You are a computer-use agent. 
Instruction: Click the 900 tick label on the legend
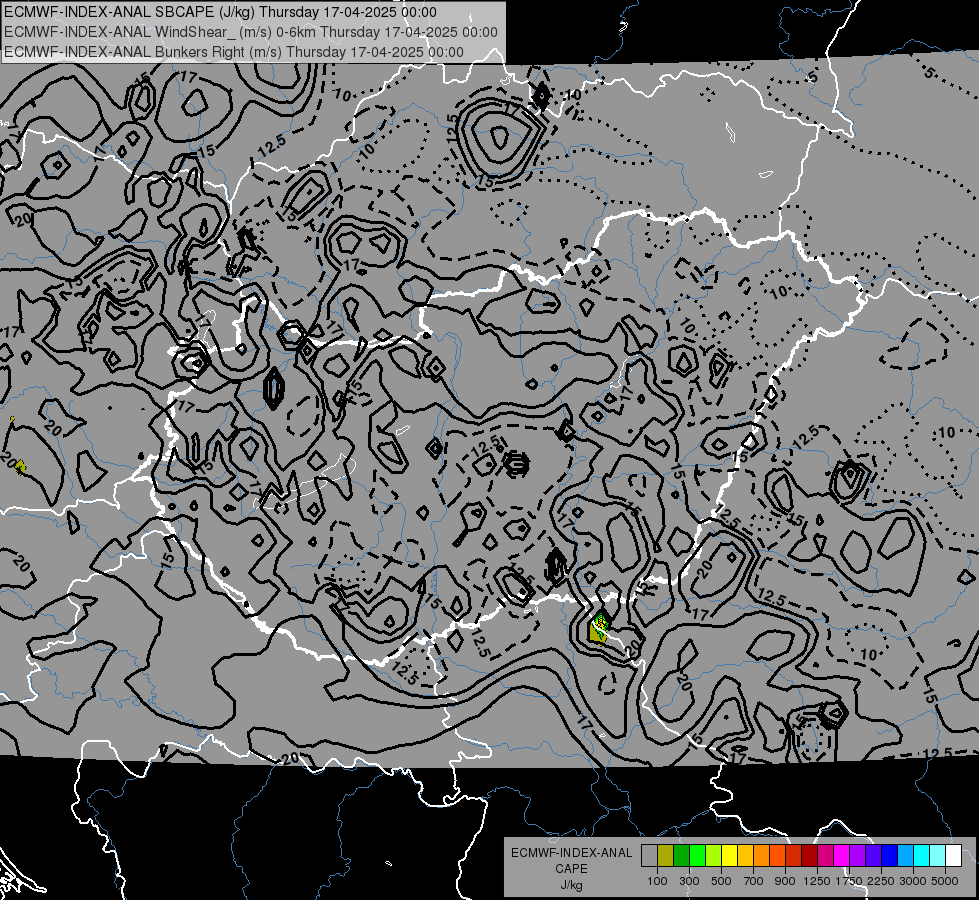(x=785, y=881)
